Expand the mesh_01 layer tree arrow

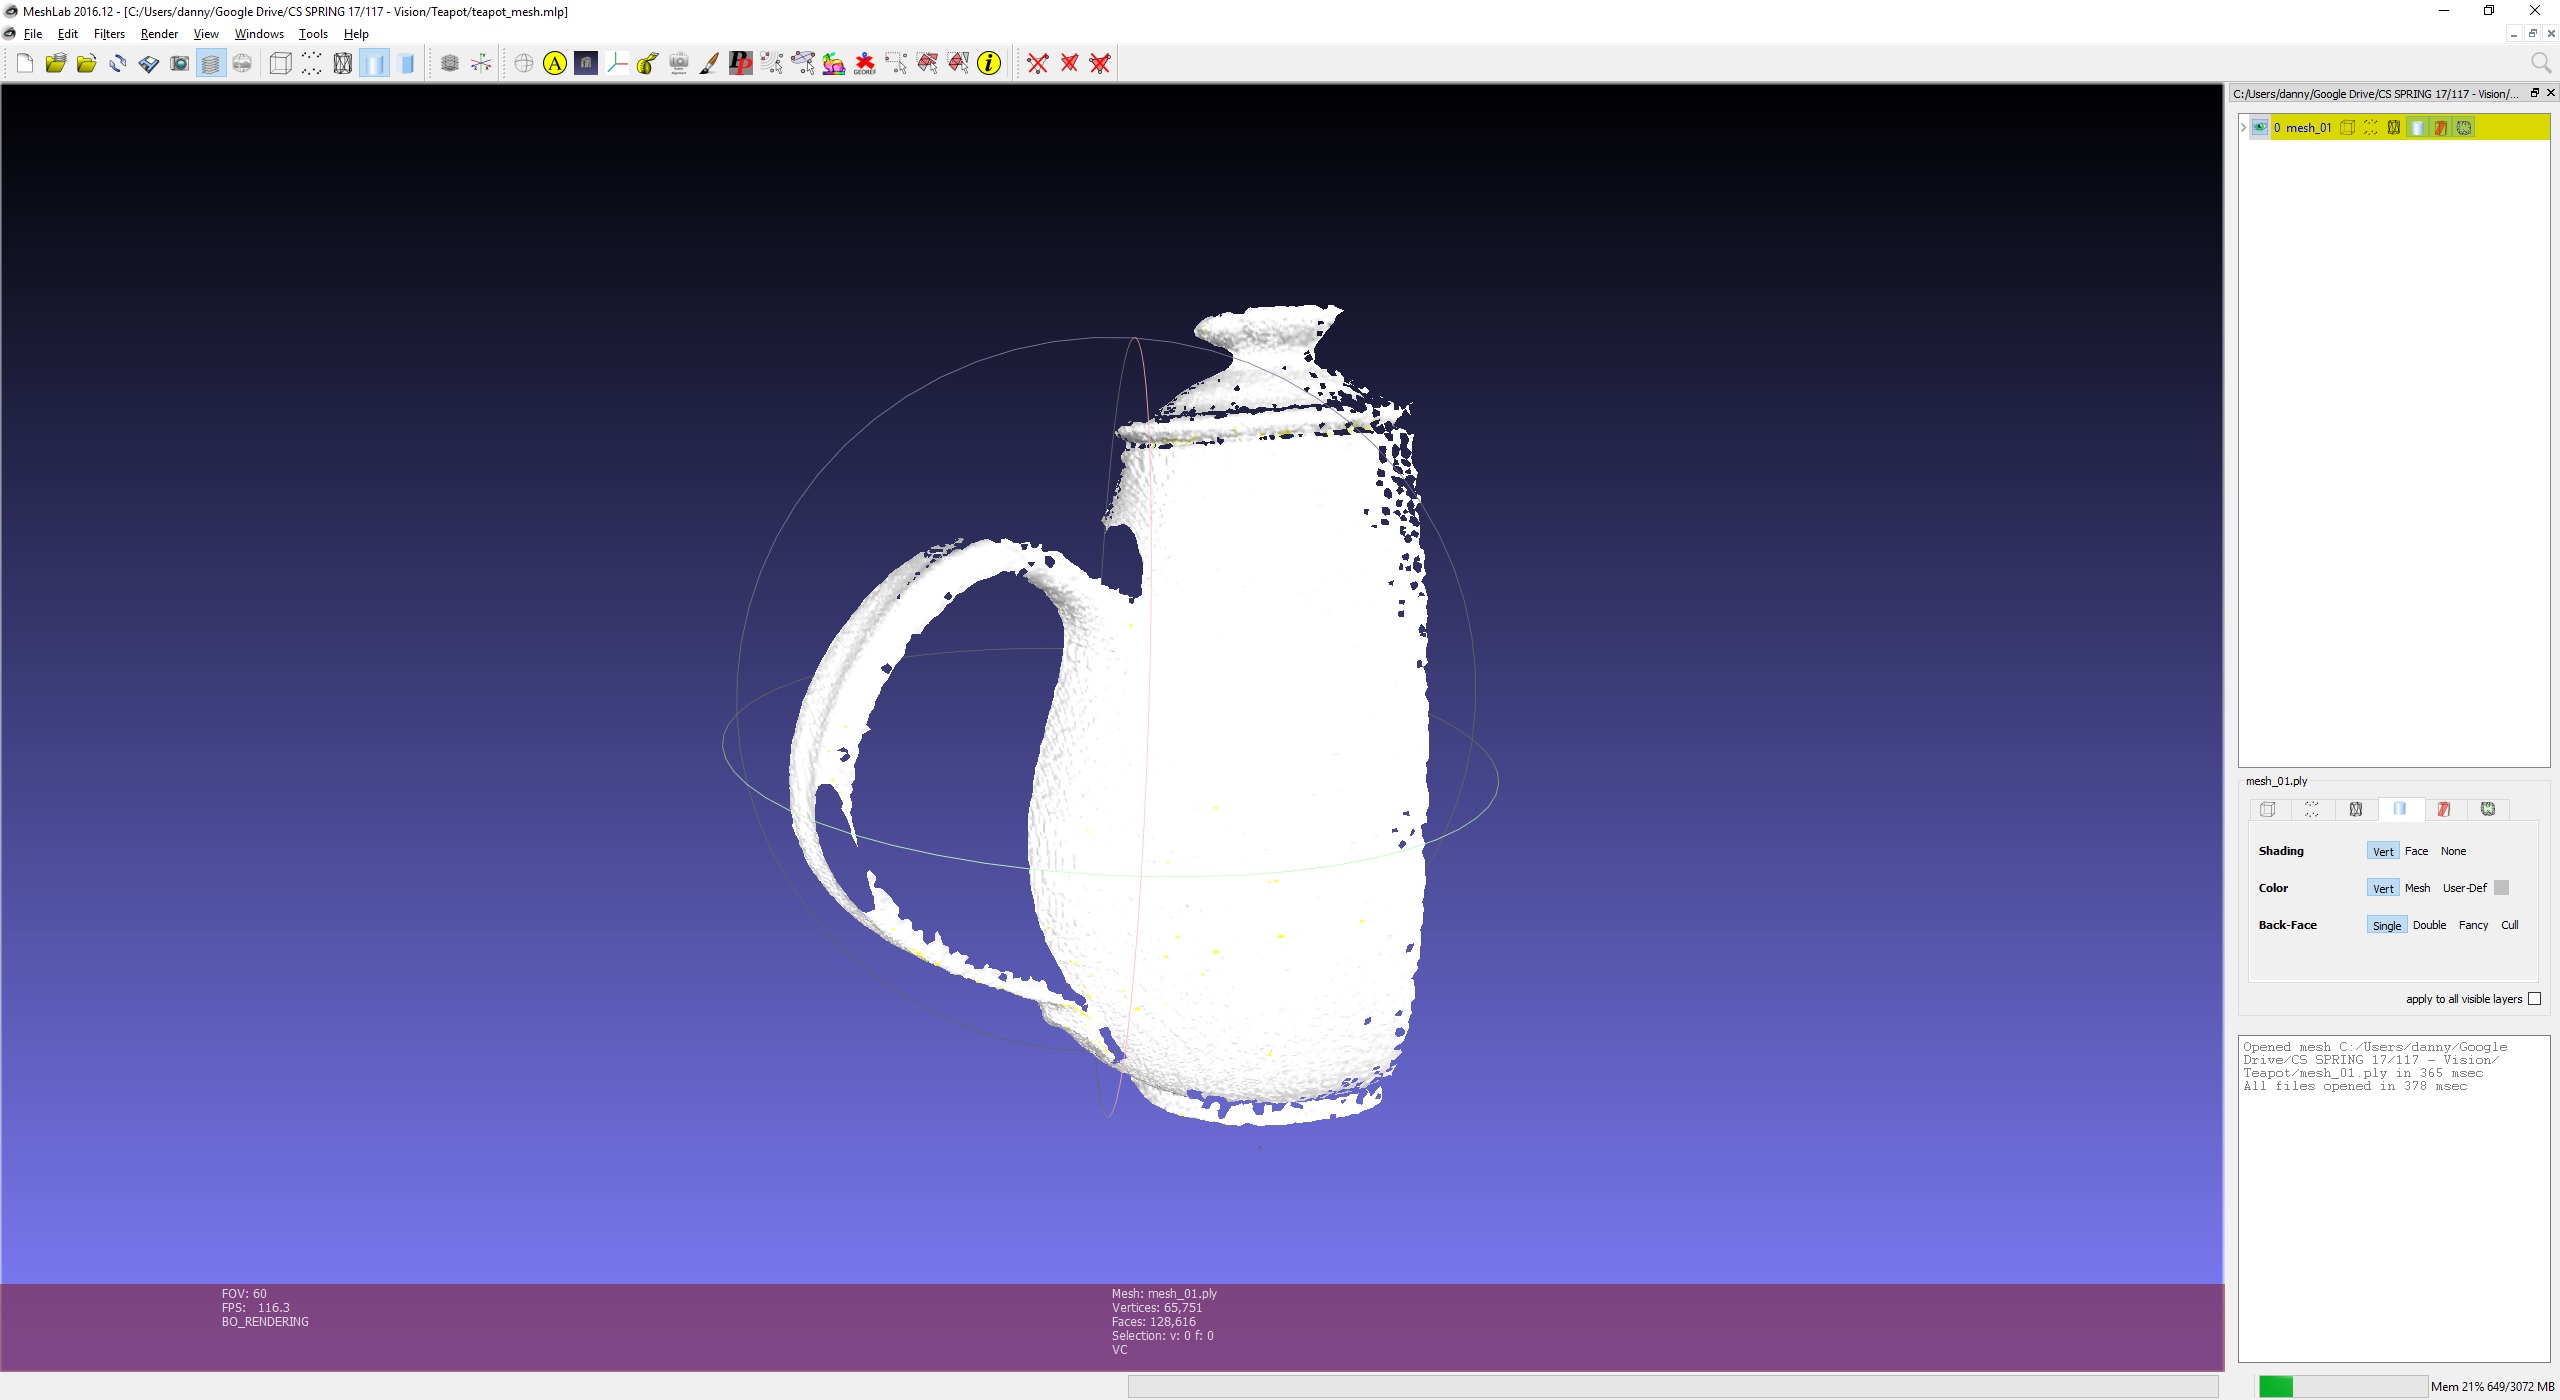click(2244, 127)
